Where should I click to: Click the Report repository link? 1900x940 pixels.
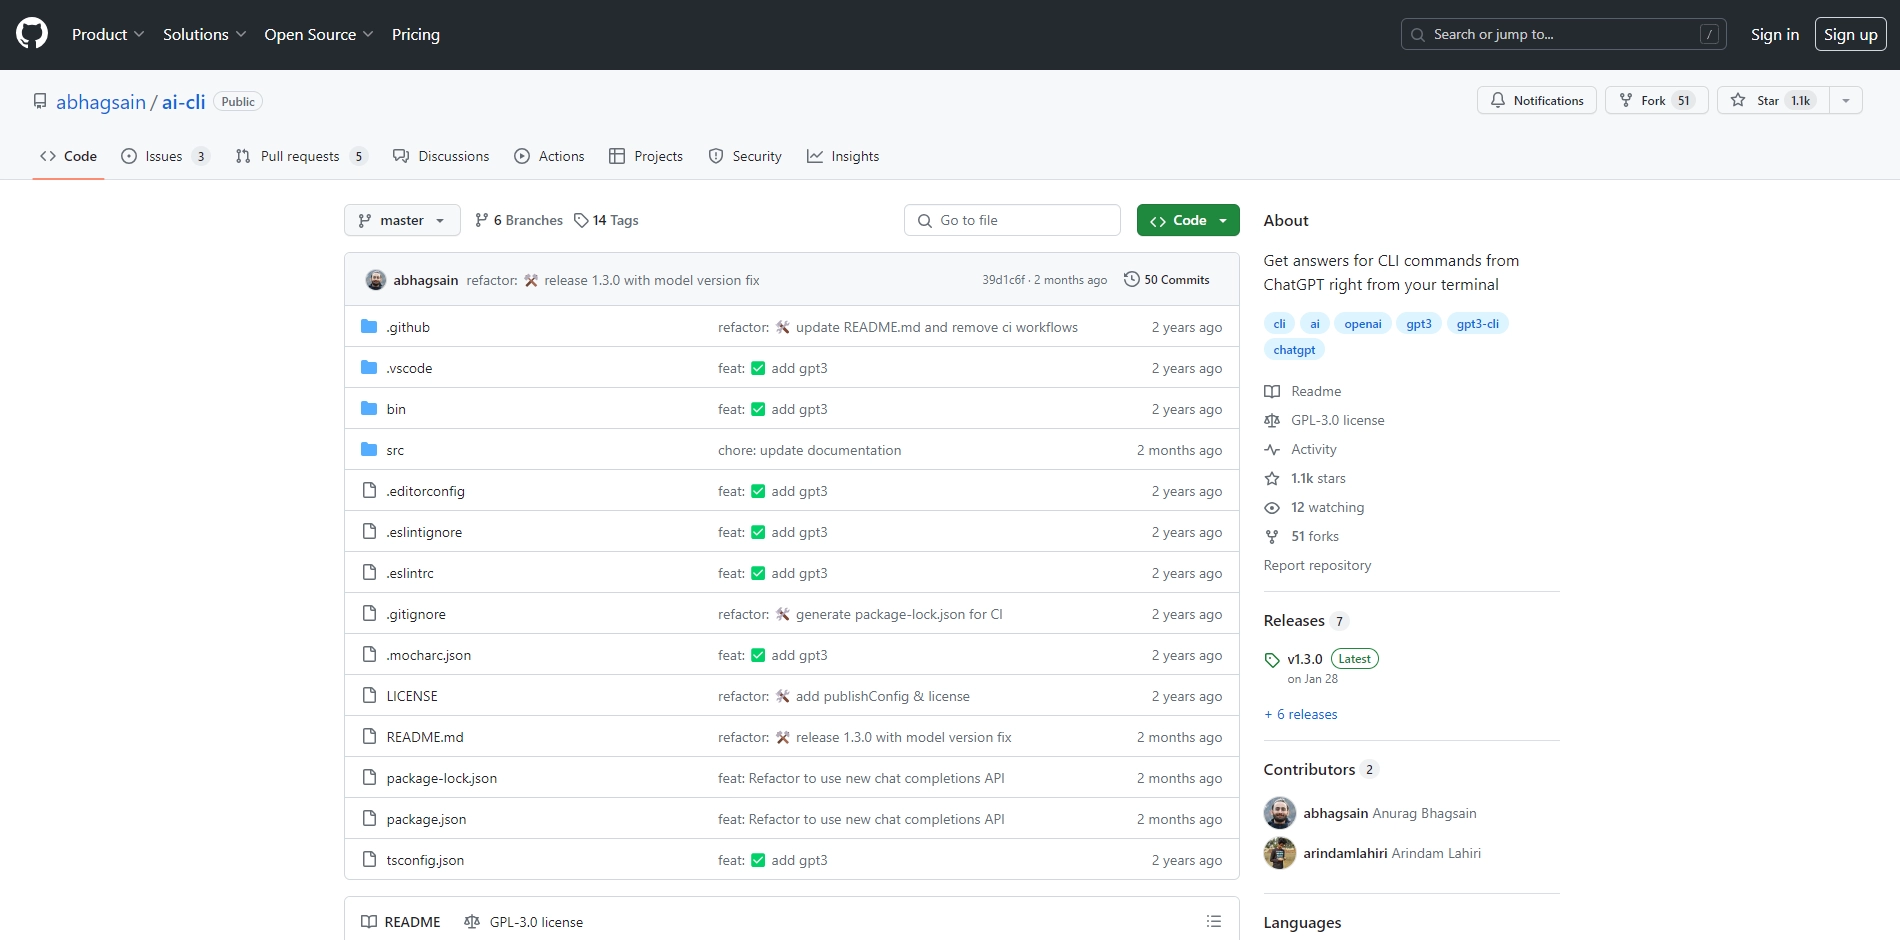[x=1317, y=565]
